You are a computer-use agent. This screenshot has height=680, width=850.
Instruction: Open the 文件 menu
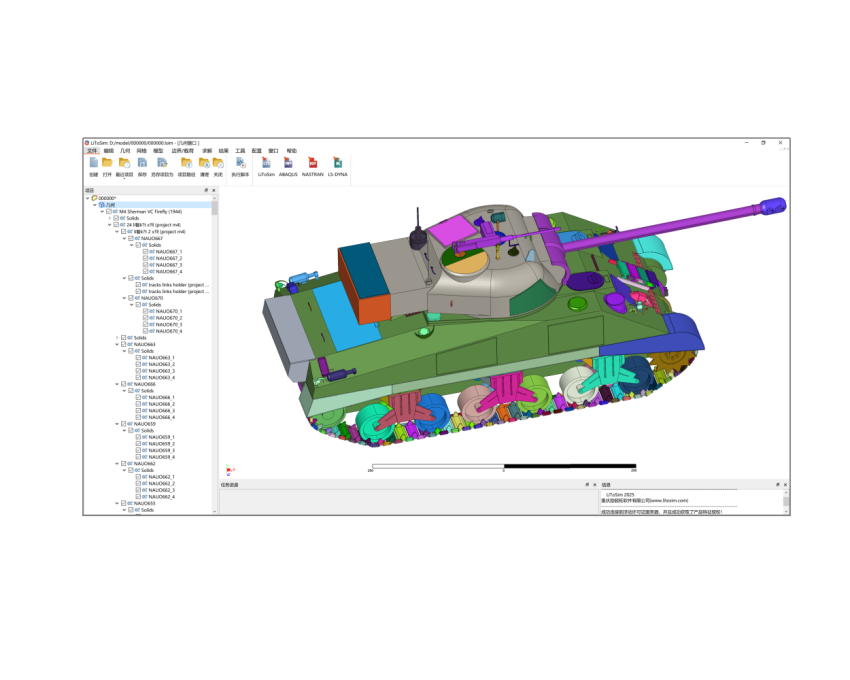92,151
